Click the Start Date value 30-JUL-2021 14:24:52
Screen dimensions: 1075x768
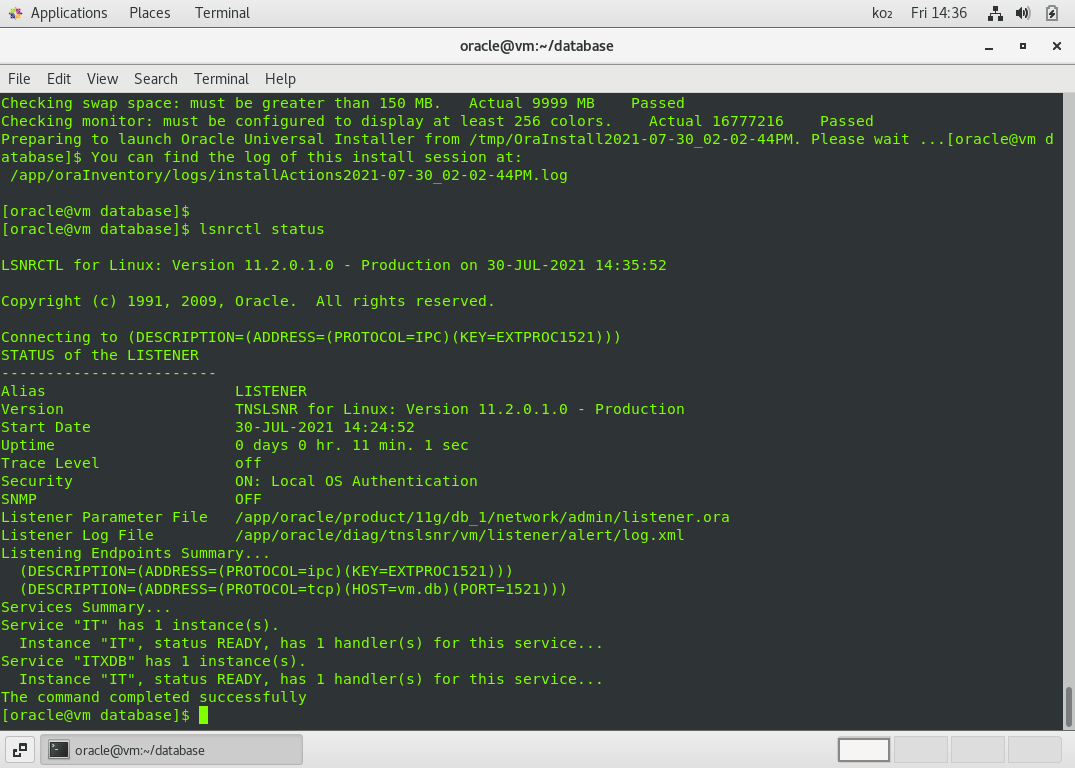[x=325, y=427]
